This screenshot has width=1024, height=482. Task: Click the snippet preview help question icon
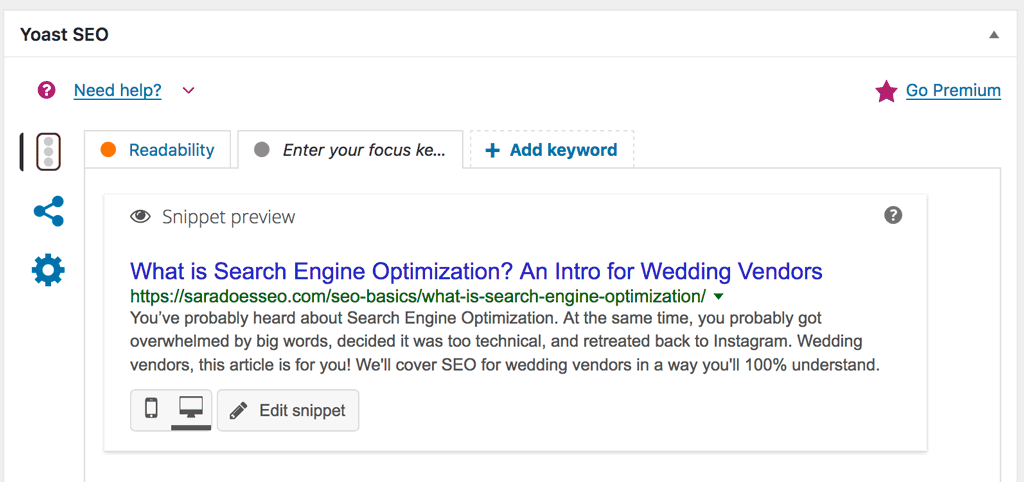pyautogui.click(x=893, y=215)
